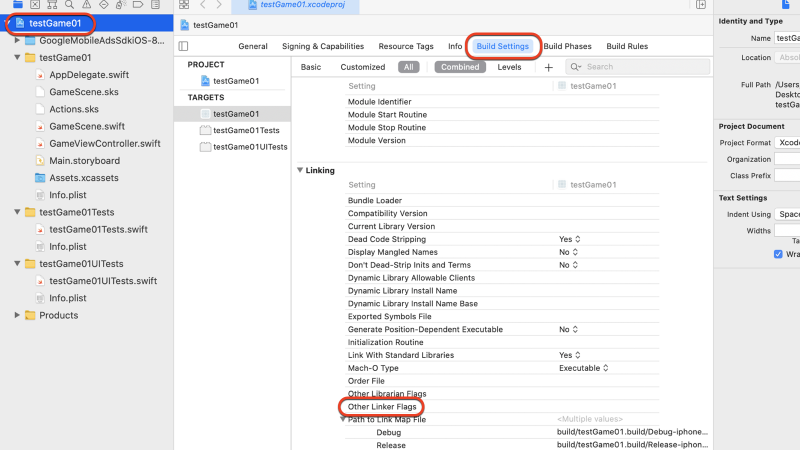This screenshot has height=450, width=800.
Task: Hide the project and targets list sidebar icon
Action: 184,46
